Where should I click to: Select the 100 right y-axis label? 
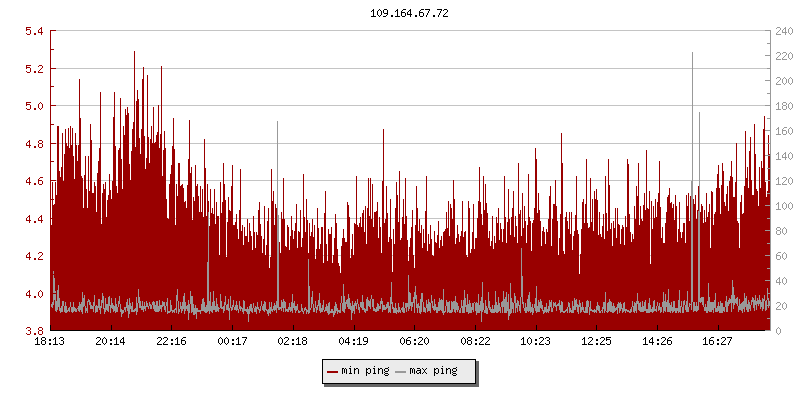(x=784, y=206)
